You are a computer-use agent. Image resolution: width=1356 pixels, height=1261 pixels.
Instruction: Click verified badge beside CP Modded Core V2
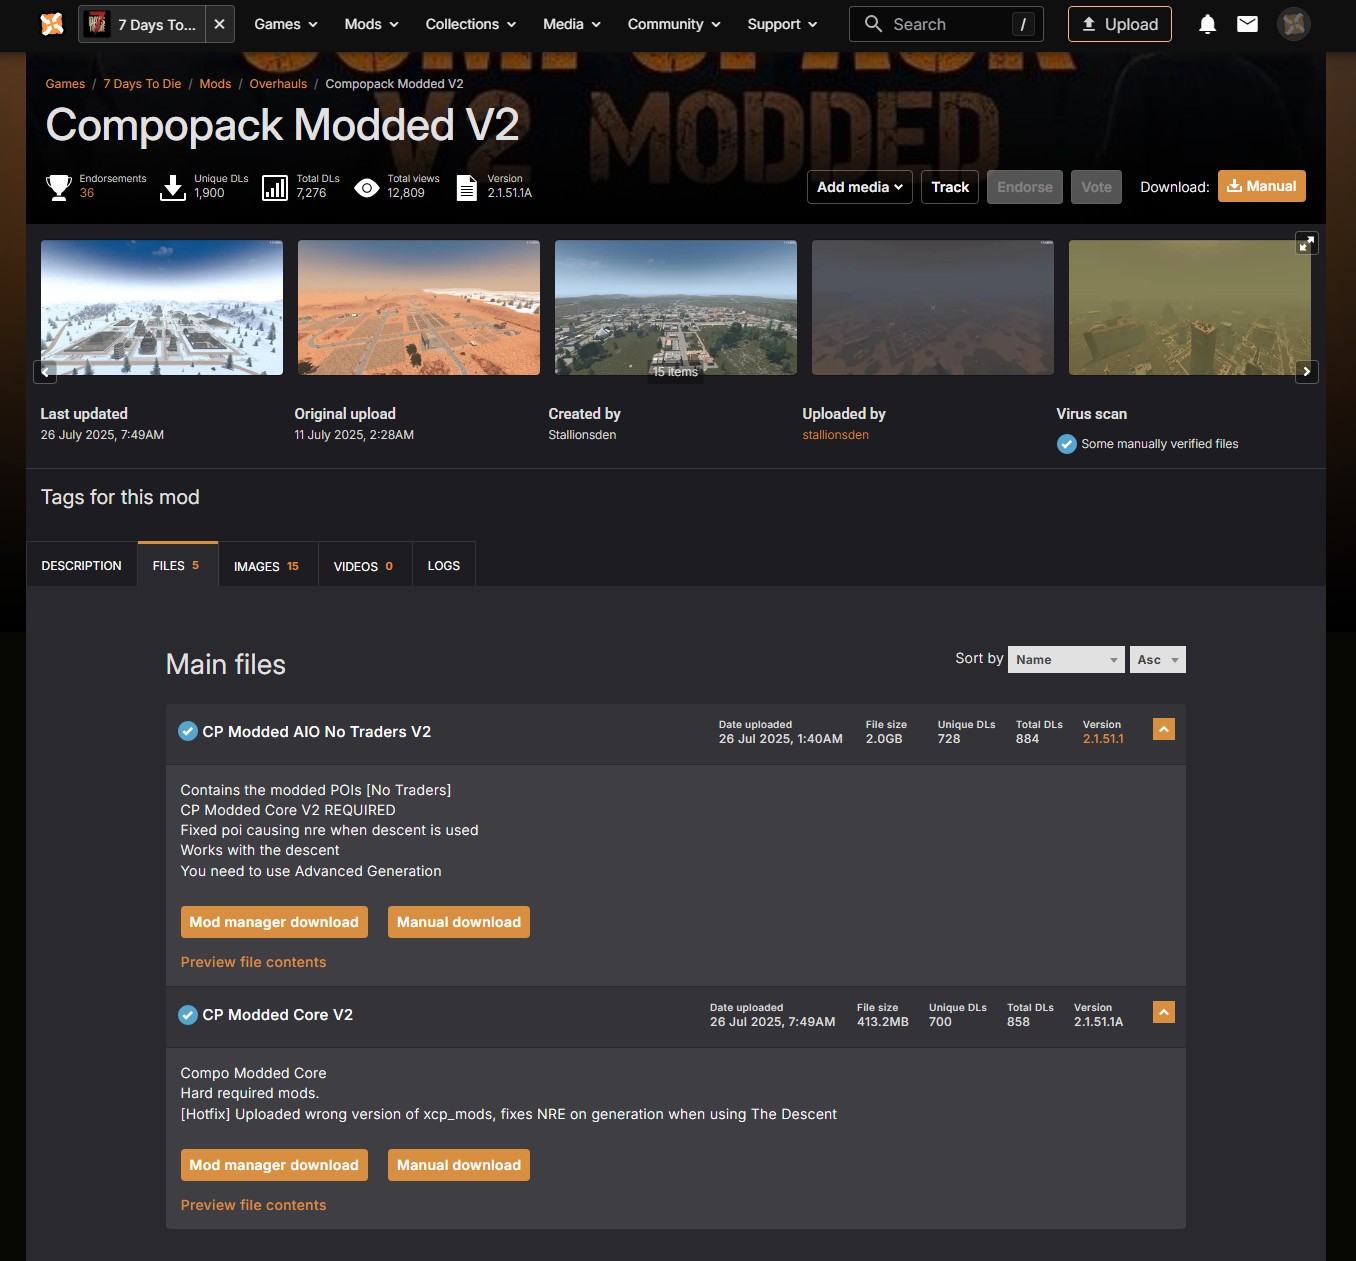pyautogui.click(x=187, y=1014)
